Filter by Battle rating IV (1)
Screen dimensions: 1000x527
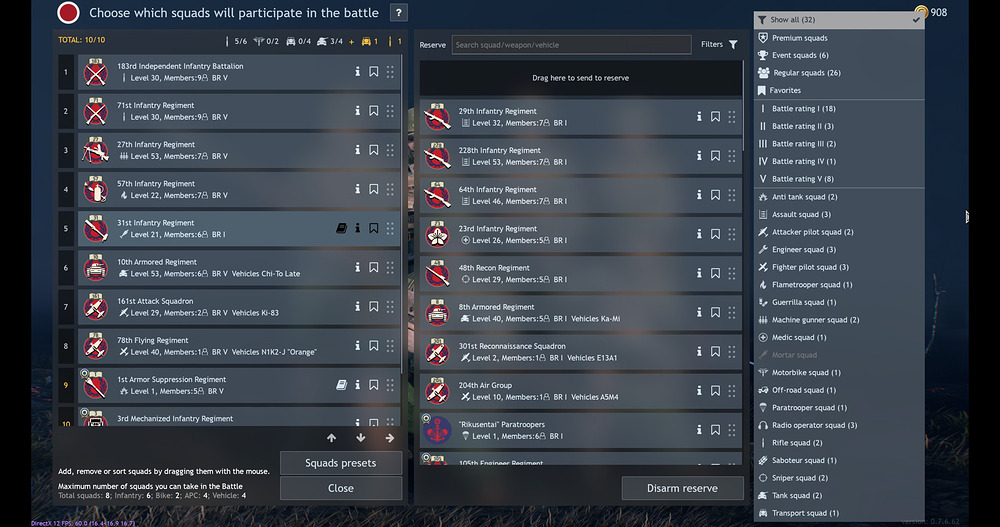coord(839,161)
